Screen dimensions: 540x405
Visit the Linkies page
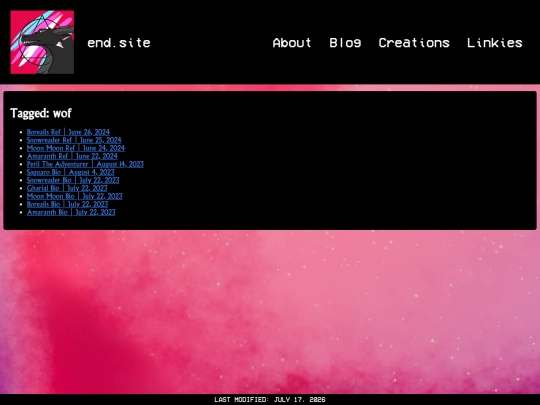tap(495, 43)
